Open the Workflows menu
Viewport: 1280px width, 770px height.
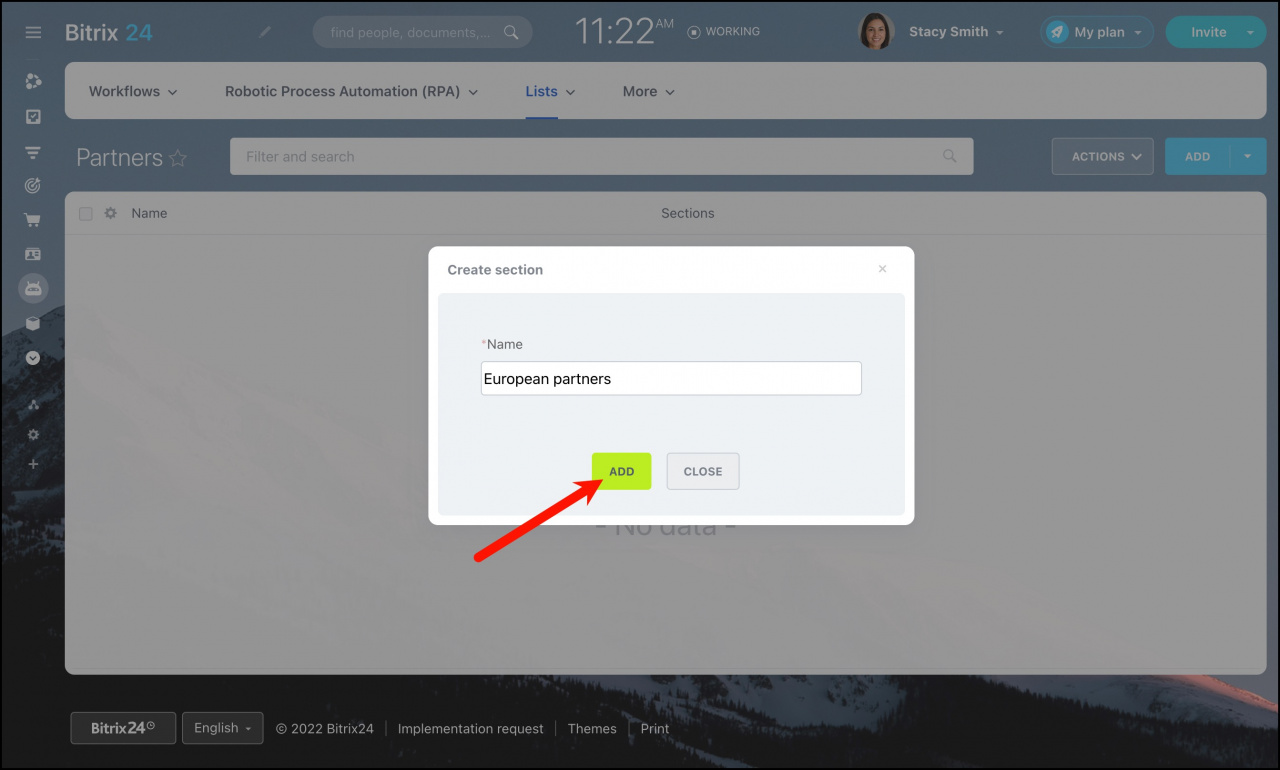(125, 91)
